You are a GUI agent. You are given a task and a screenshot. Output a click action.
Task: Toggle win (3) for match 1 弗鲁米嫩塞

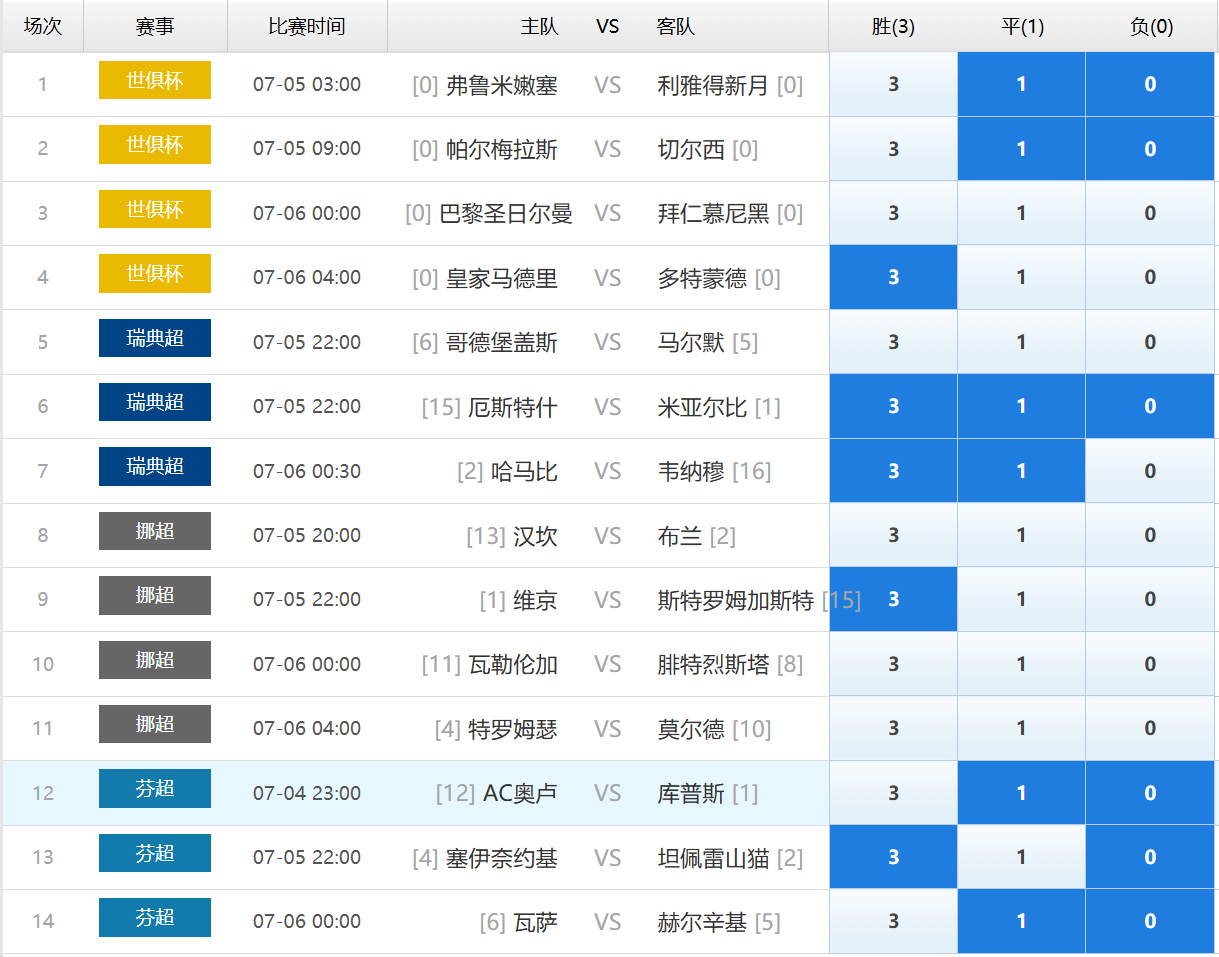pyautogui.click(x=893, y=84)
